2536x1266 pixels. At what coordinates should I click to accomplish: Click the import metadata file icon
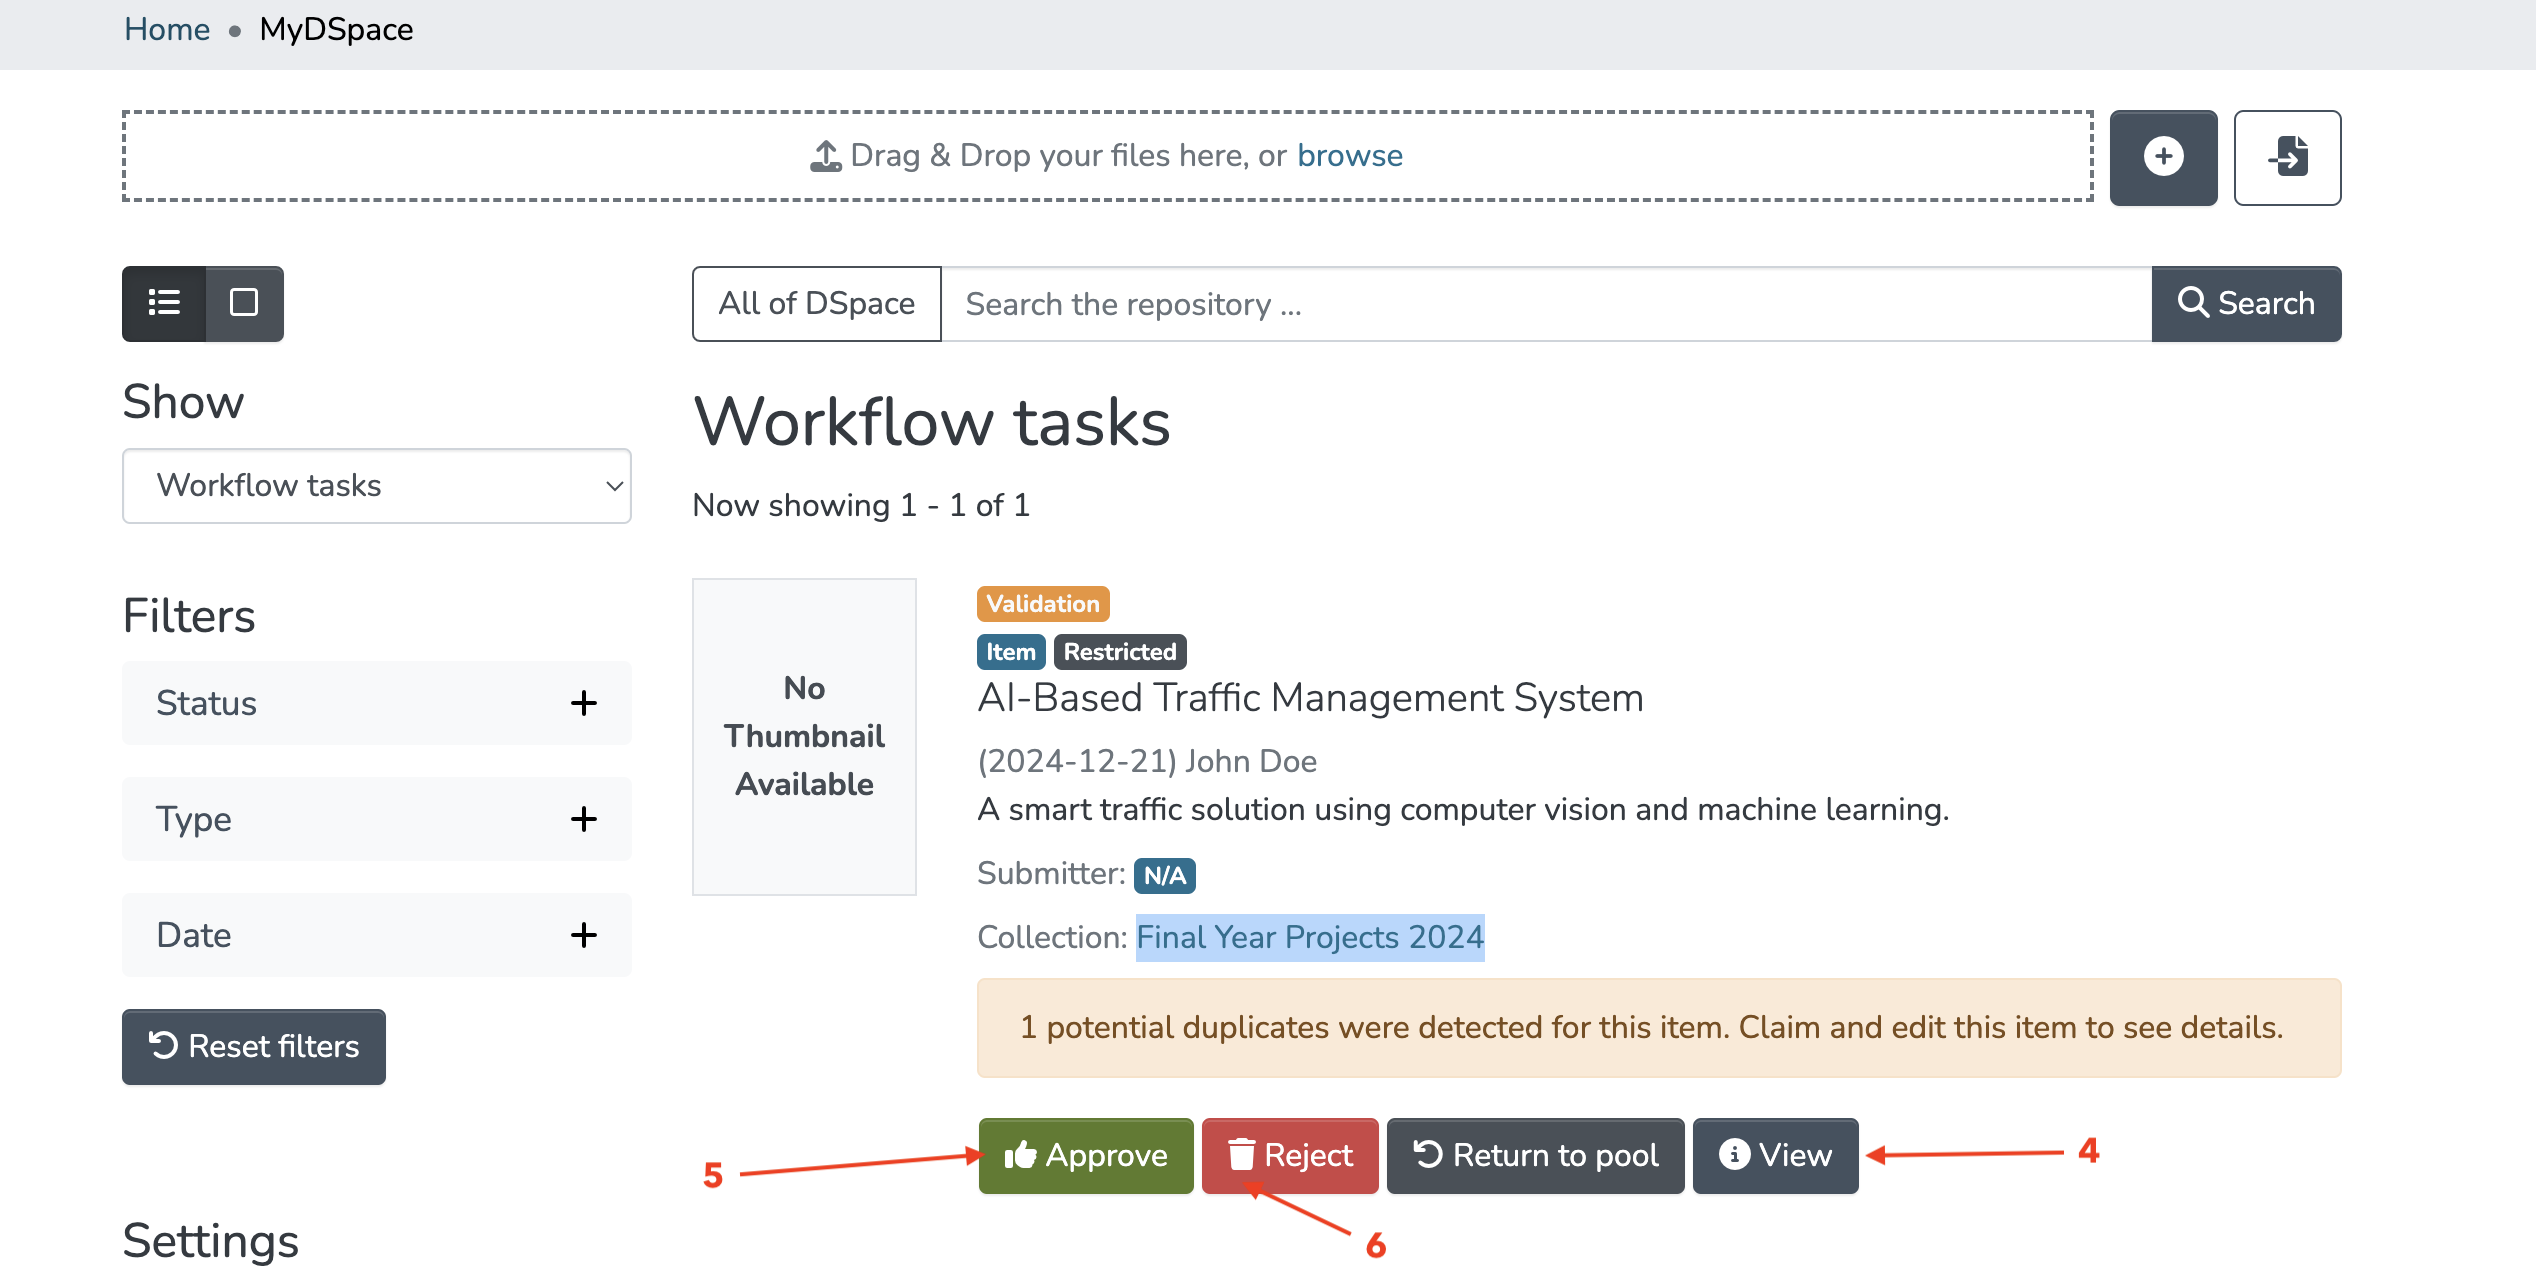pos(2287,157)
